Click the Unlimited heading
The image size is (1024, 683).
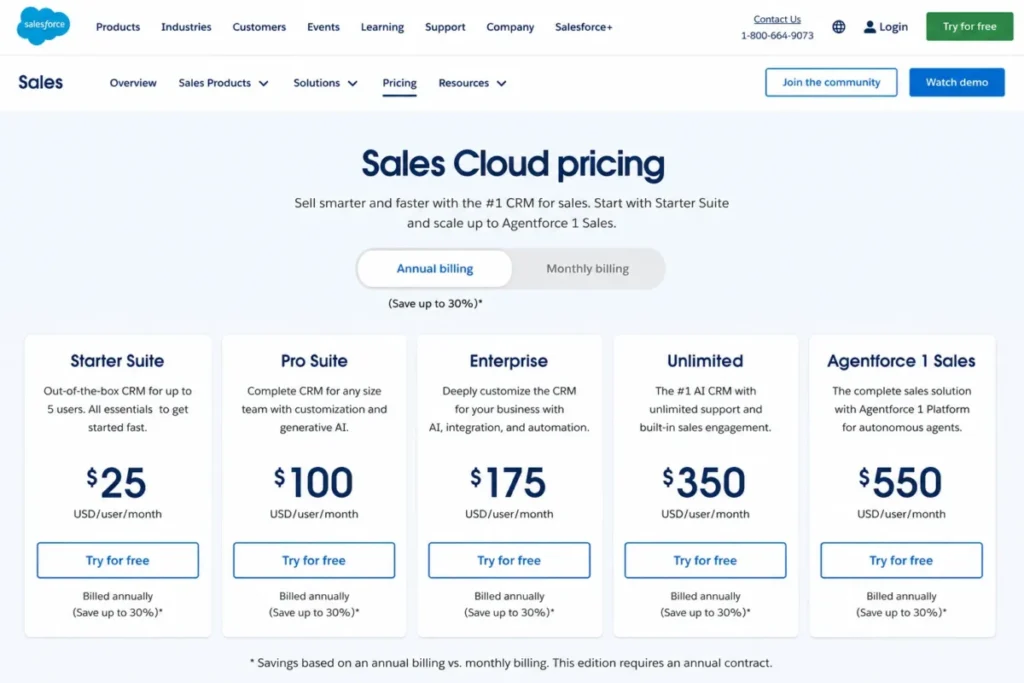pyautogui.click(x=705, y=361)
